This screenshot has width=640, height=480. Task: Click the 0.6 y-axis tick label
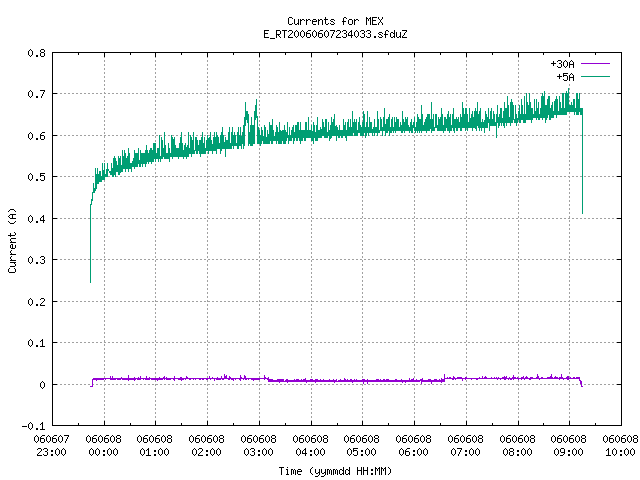coord(36,136)
